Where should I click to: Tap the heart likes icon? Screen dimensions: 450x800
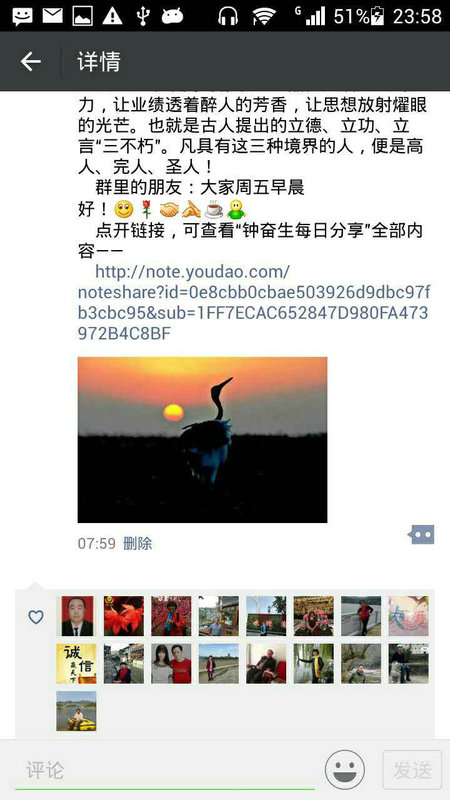coord(36,617)
